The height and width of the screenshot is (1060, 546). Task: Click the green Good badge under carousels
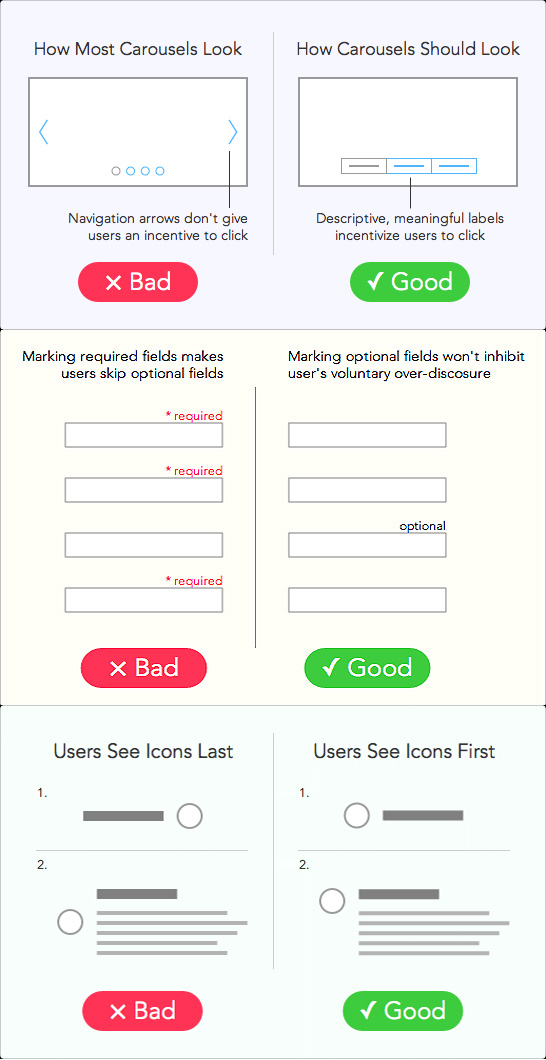click(x=410, y=282)
